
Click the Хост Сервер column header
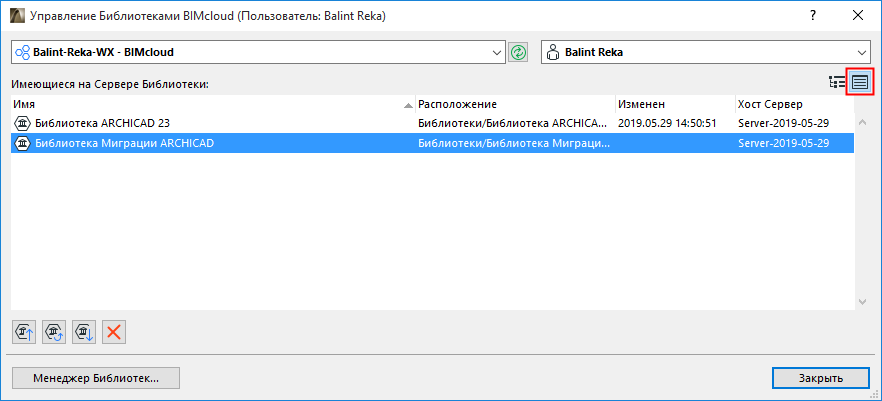790,104
